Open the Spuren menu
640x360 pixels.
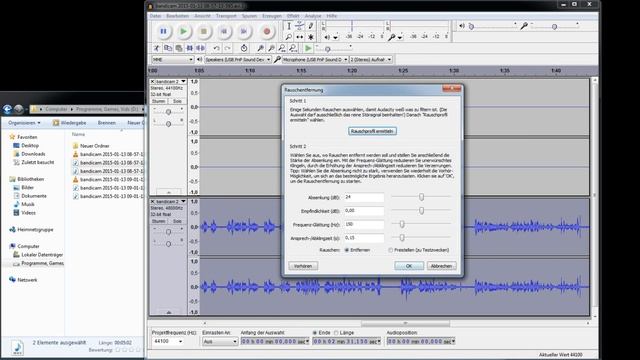pyautogui.click(x=249, y=16)
